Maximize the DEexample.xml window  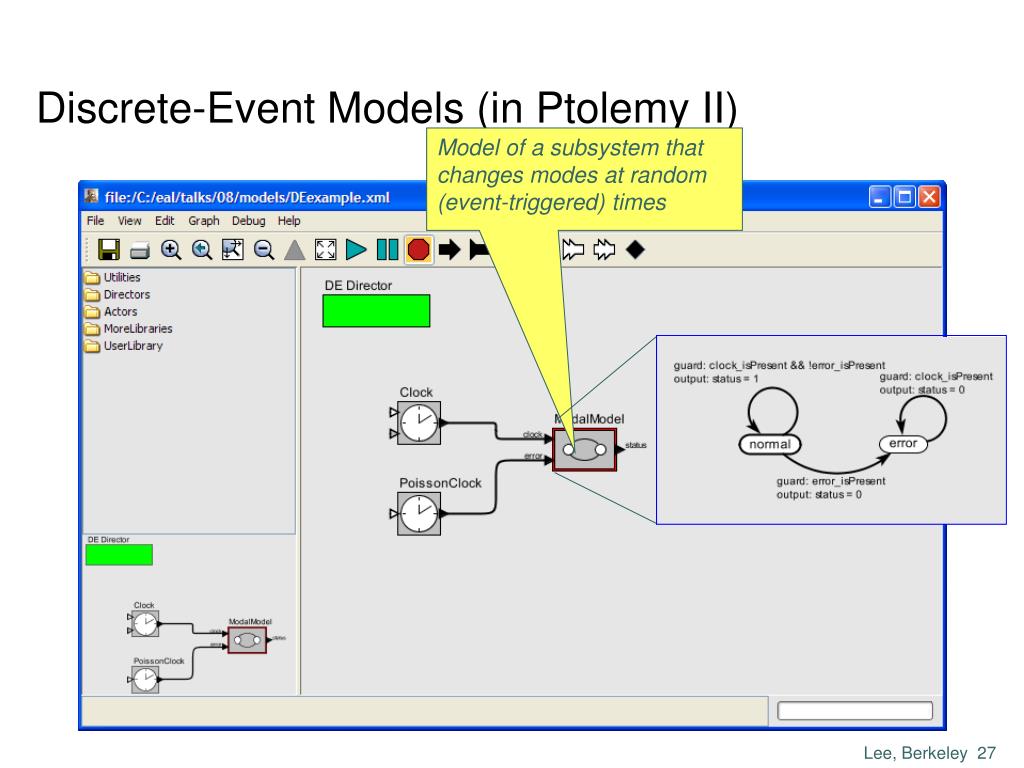(904, 197)
